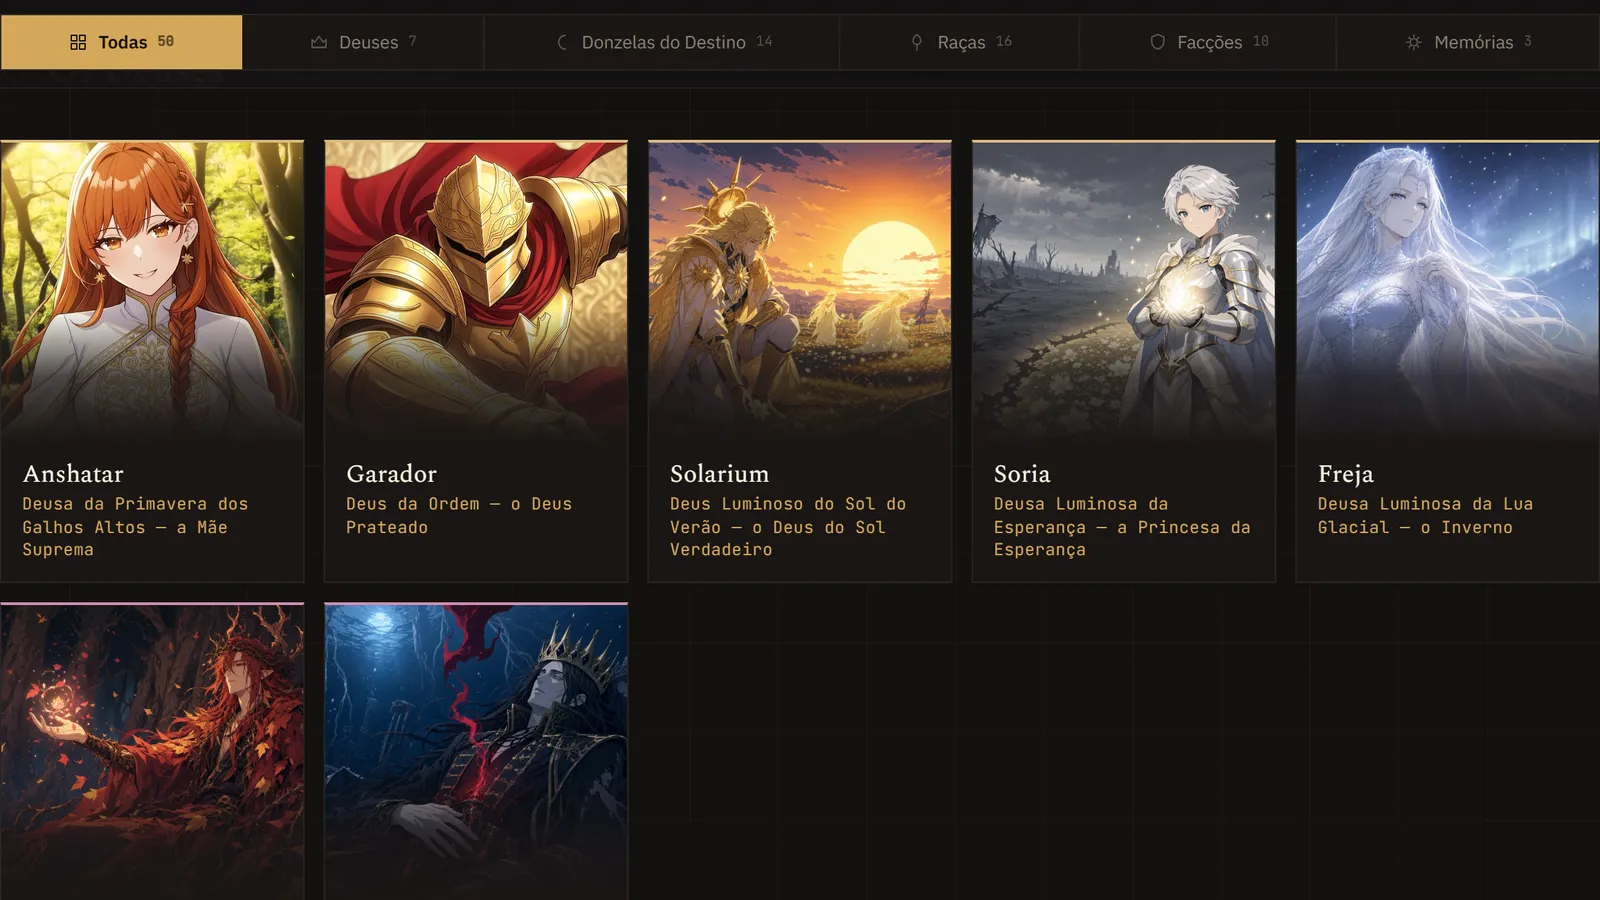
Task: Go to the Facções tab
Action: coord(1208,42)
